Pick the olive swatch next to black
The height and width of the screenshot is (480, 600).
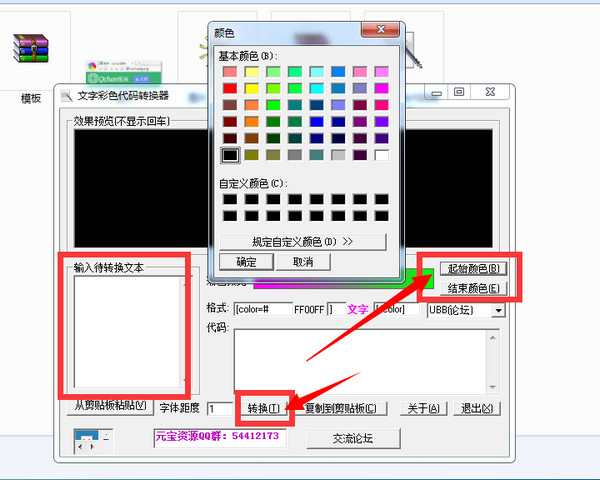252,155
